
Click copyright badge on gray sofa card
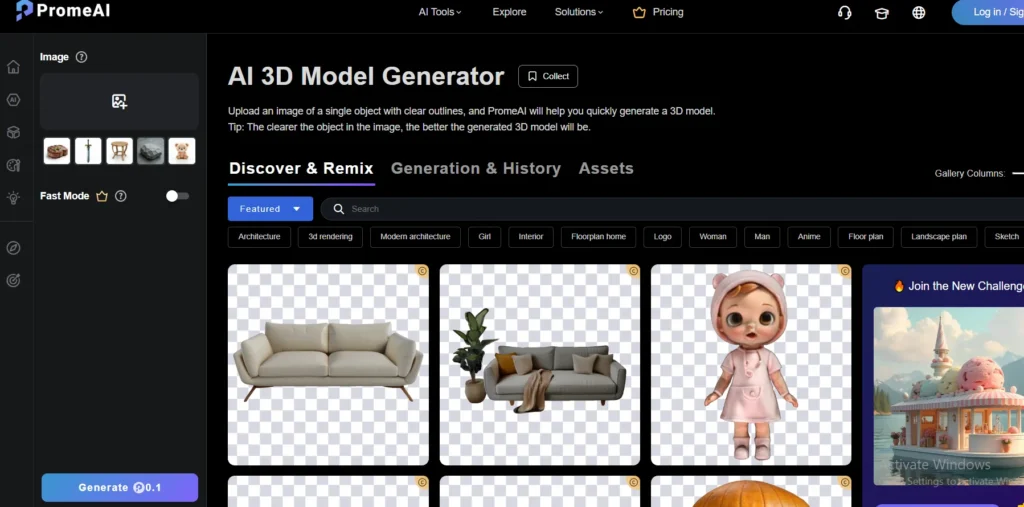(x=633, y=270)
